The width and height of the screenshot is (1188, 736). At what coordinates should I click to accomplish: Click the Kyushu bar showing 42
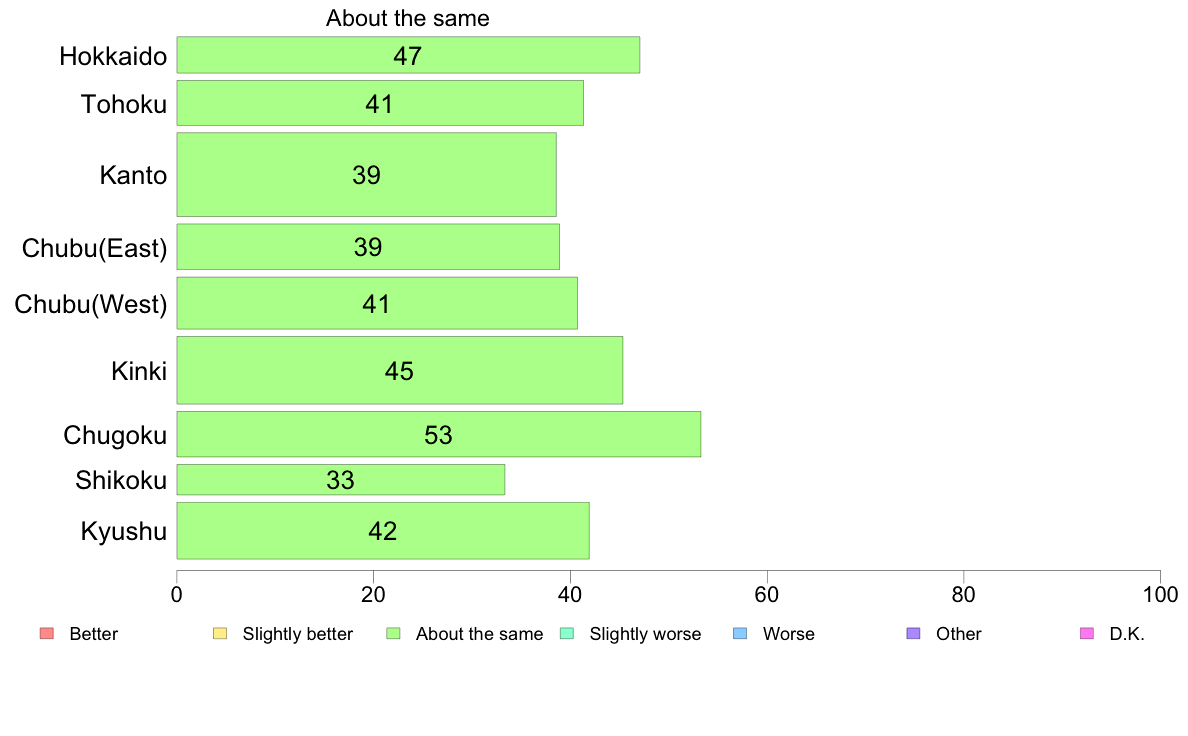pyautogui.click(x=383, y=531)
